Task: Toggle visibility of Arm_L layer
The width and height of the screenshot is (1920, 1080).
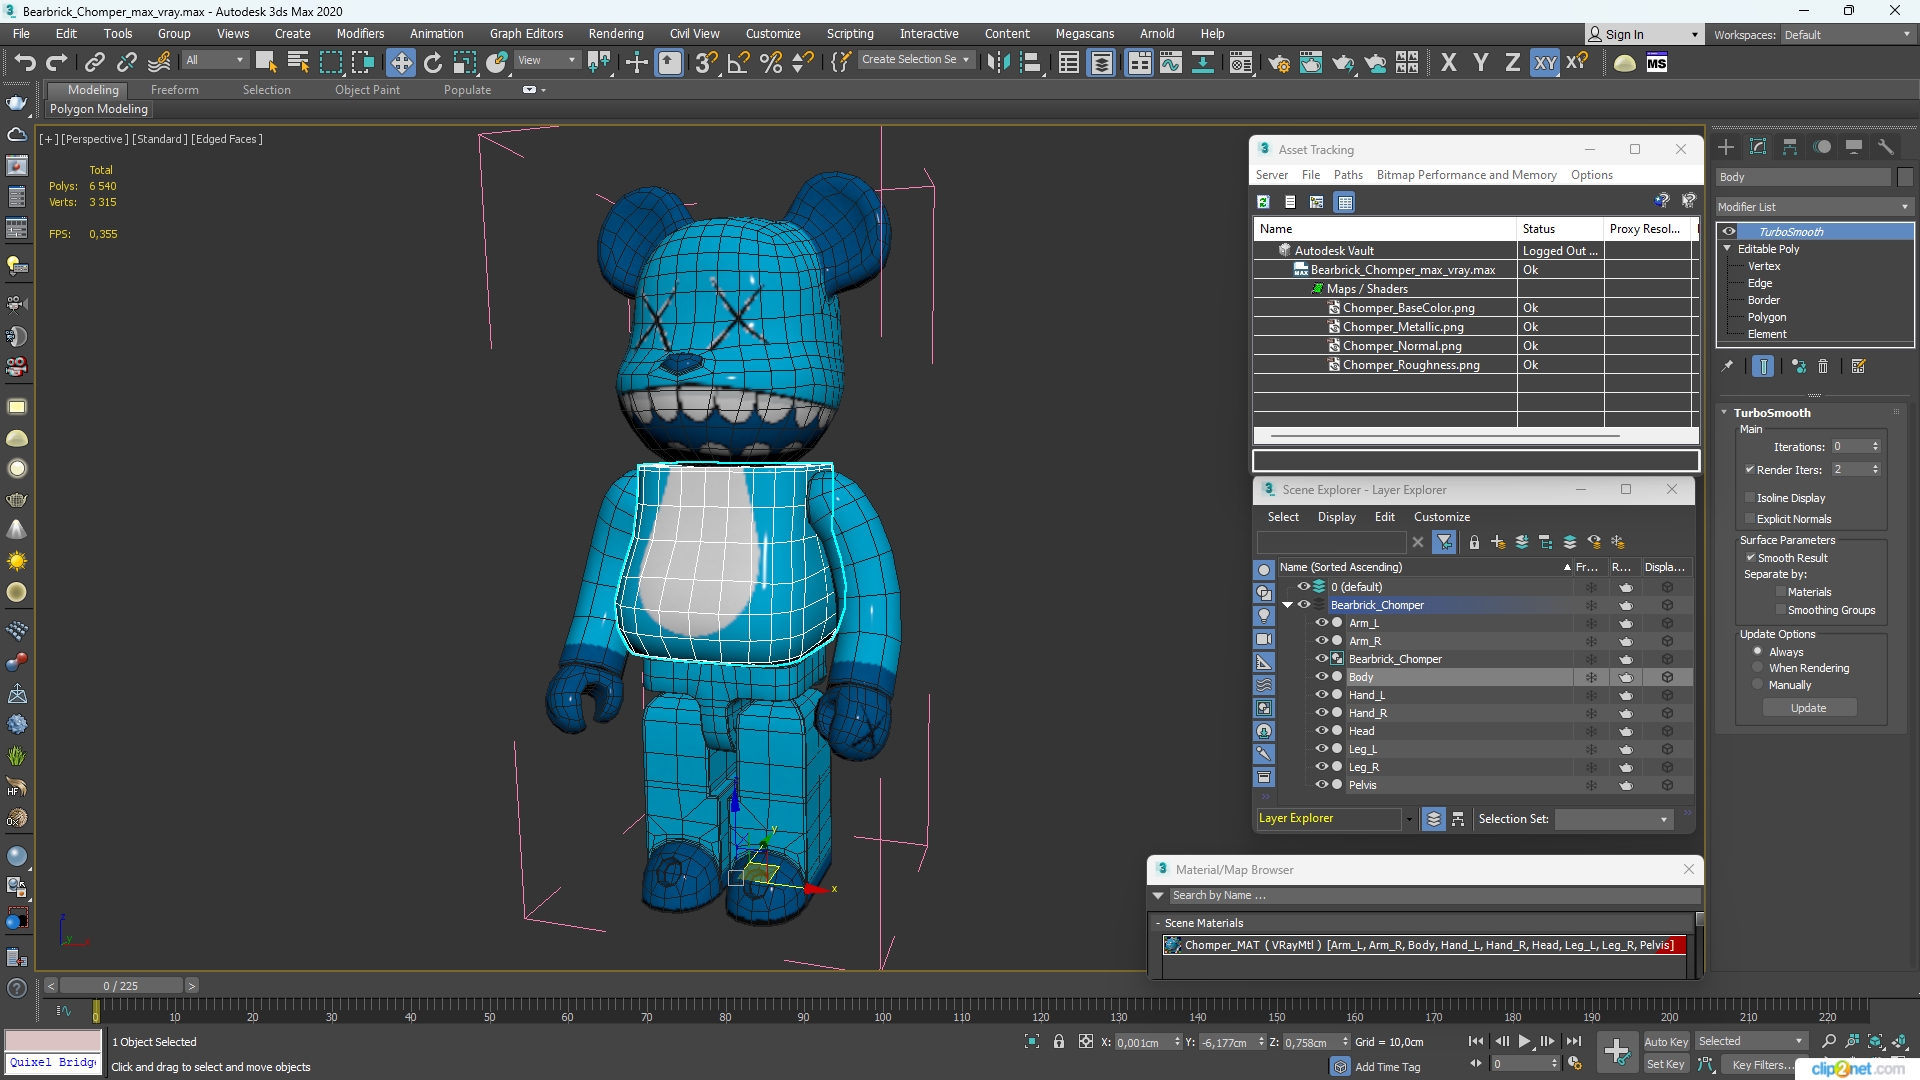Action: [x=1323, y=621]
